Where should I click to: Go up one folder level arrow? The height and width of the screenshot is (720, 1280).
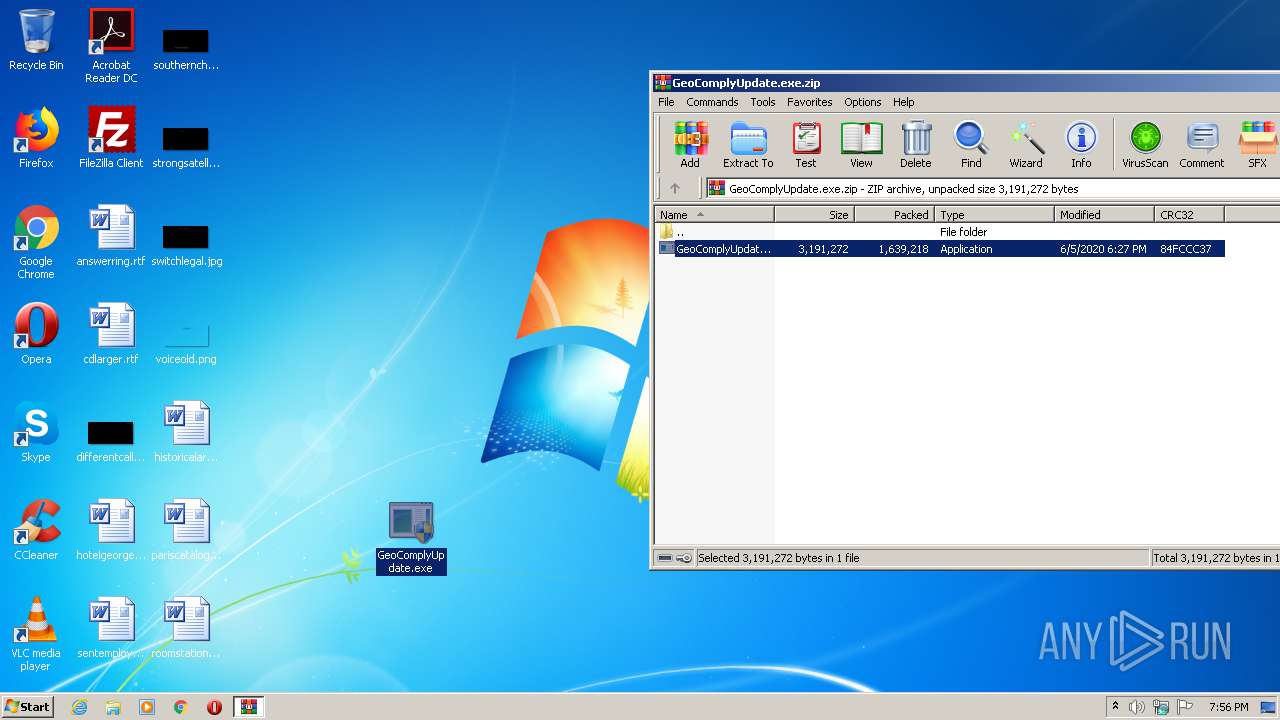[675, 188]
